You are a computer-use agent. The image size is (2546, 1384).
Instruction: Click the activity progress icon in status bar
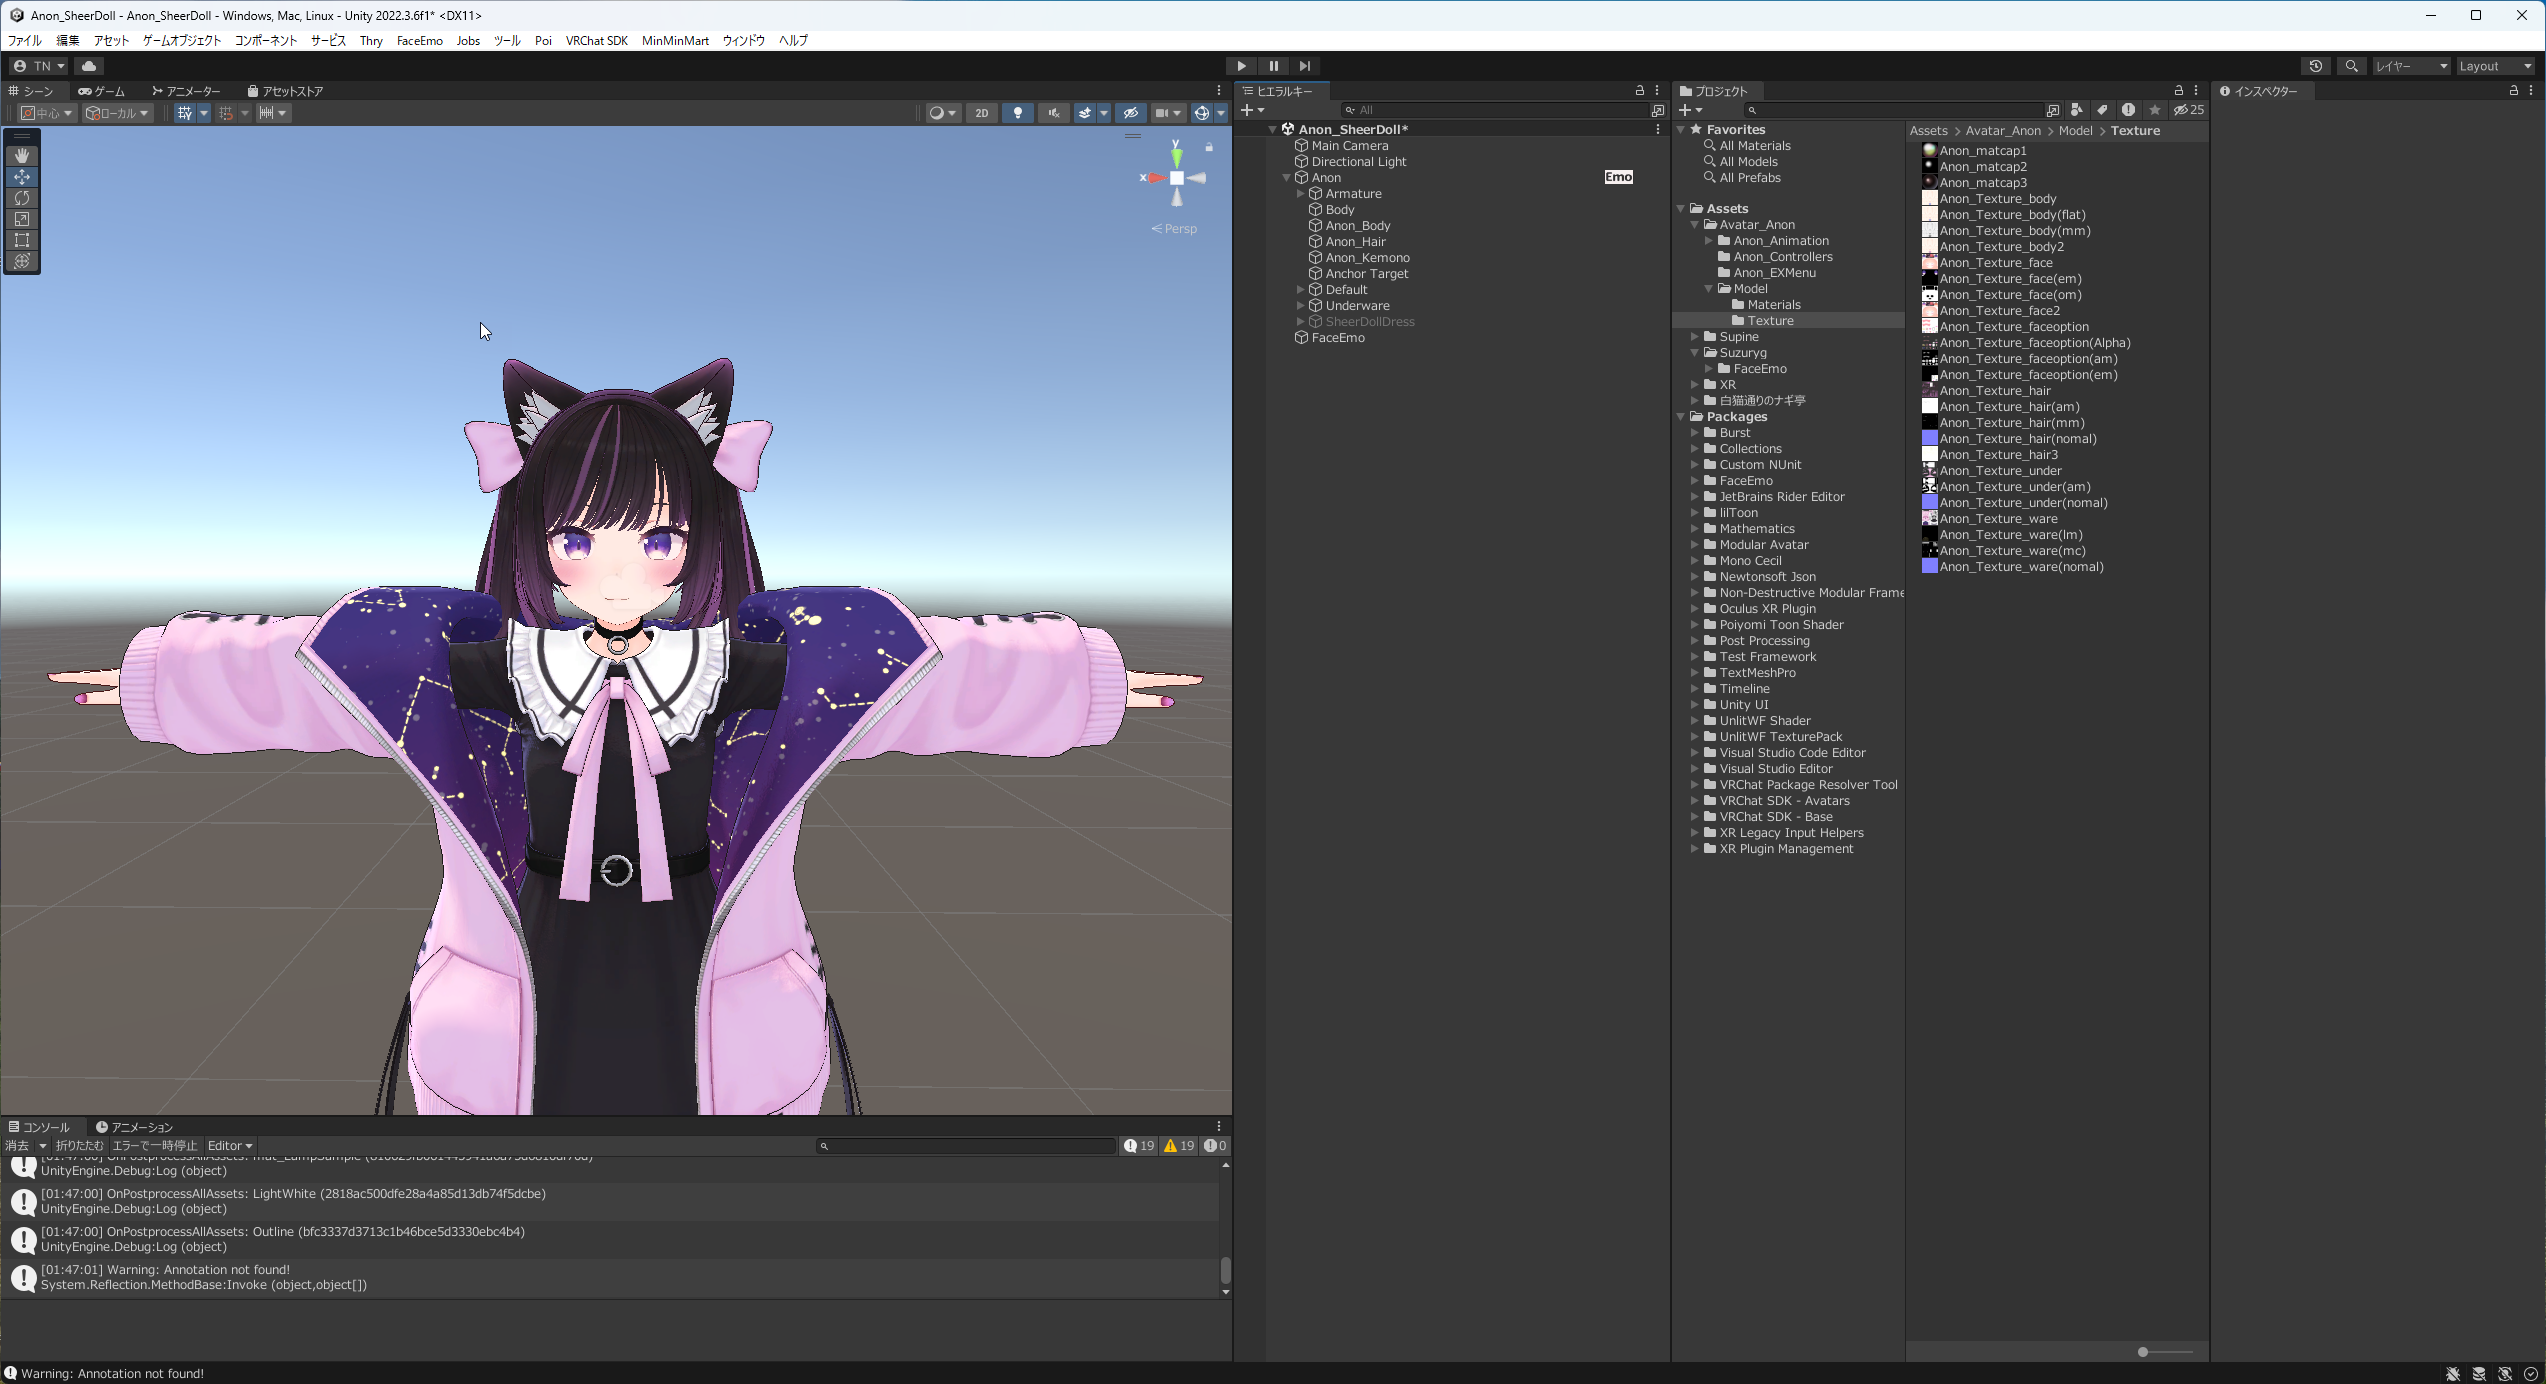point(2531,1374)
